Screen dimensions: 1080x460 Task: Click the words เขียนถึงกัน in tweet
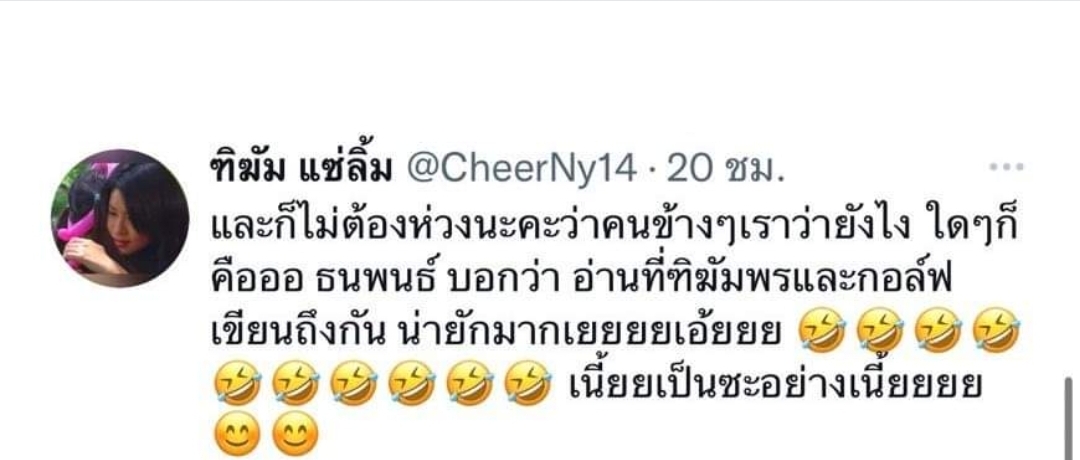pos(298,332)
